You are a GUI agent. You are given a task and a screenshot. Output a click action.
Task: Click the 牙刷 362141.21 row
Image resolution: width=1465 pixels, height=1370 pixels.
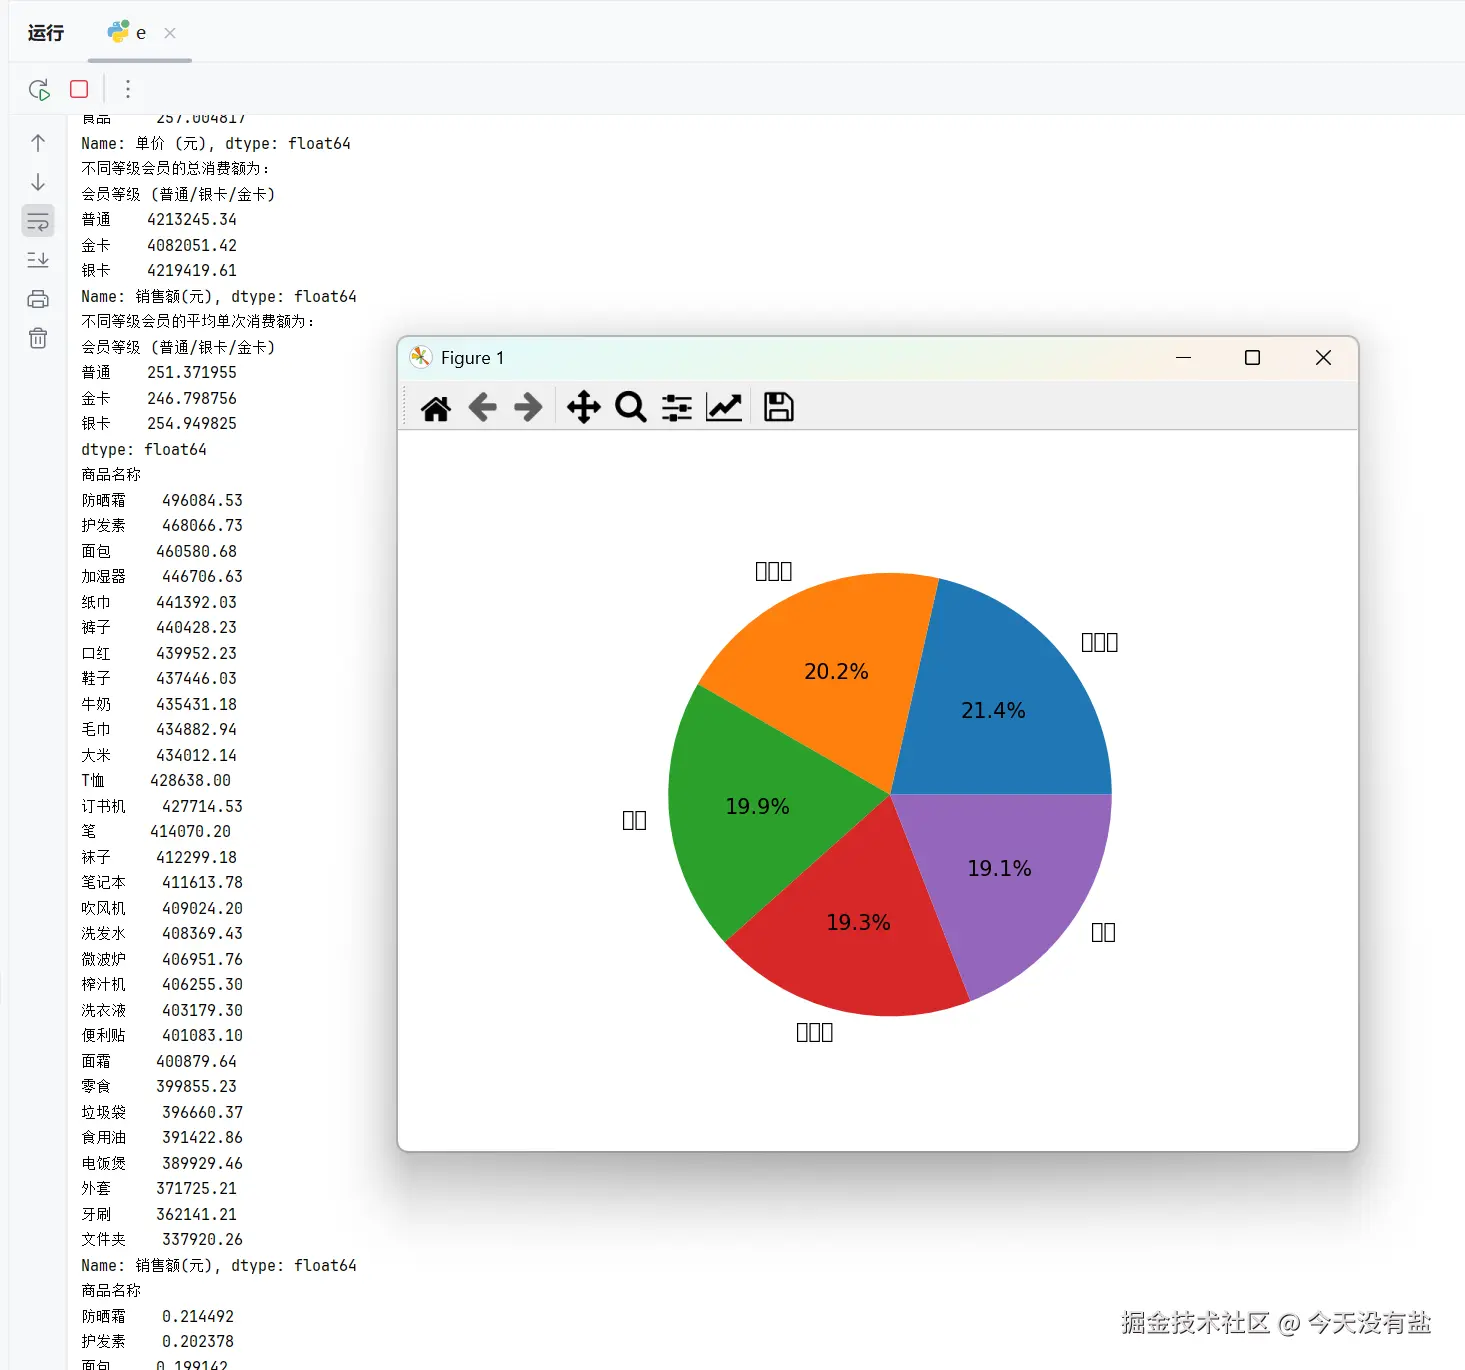click(x=159, y=1215)
